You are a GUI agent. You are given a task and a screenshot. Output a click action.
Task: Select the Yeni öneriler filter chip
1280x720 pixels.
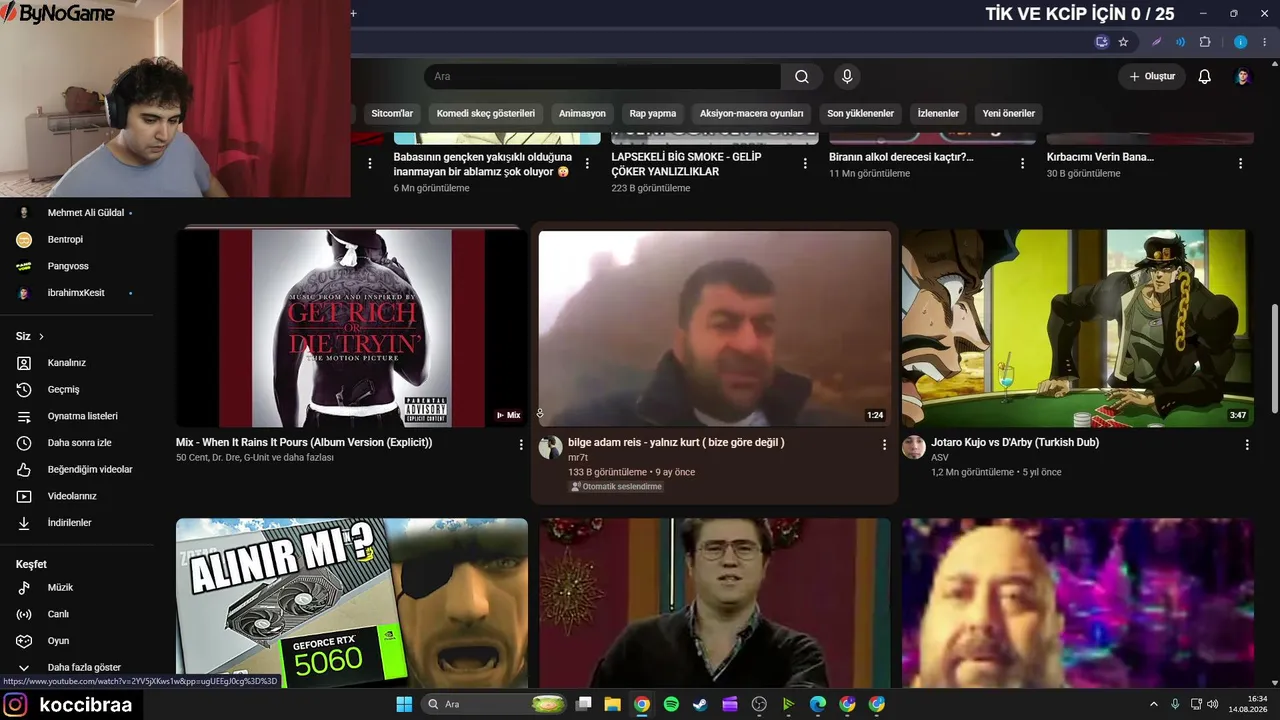point(1009,114)
